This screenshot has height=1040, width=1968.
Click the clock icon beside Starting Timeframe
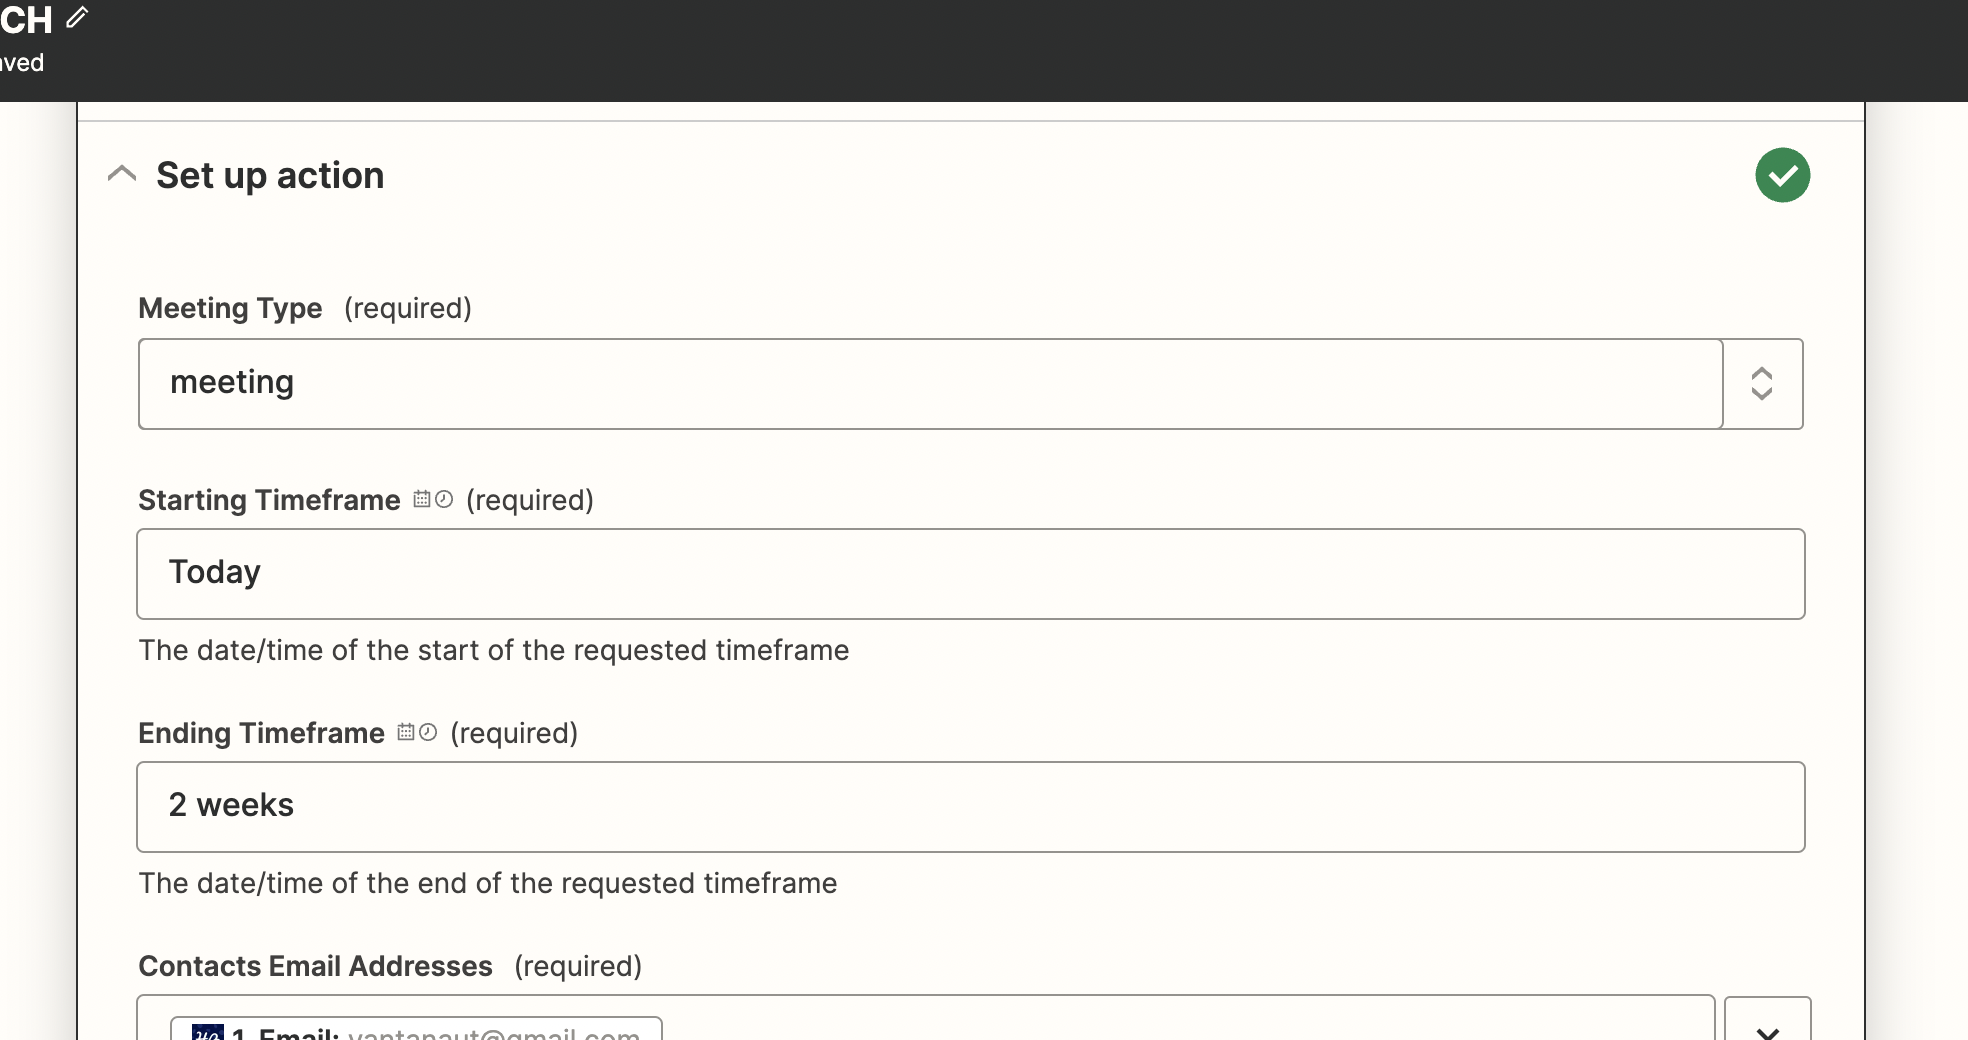444,499
